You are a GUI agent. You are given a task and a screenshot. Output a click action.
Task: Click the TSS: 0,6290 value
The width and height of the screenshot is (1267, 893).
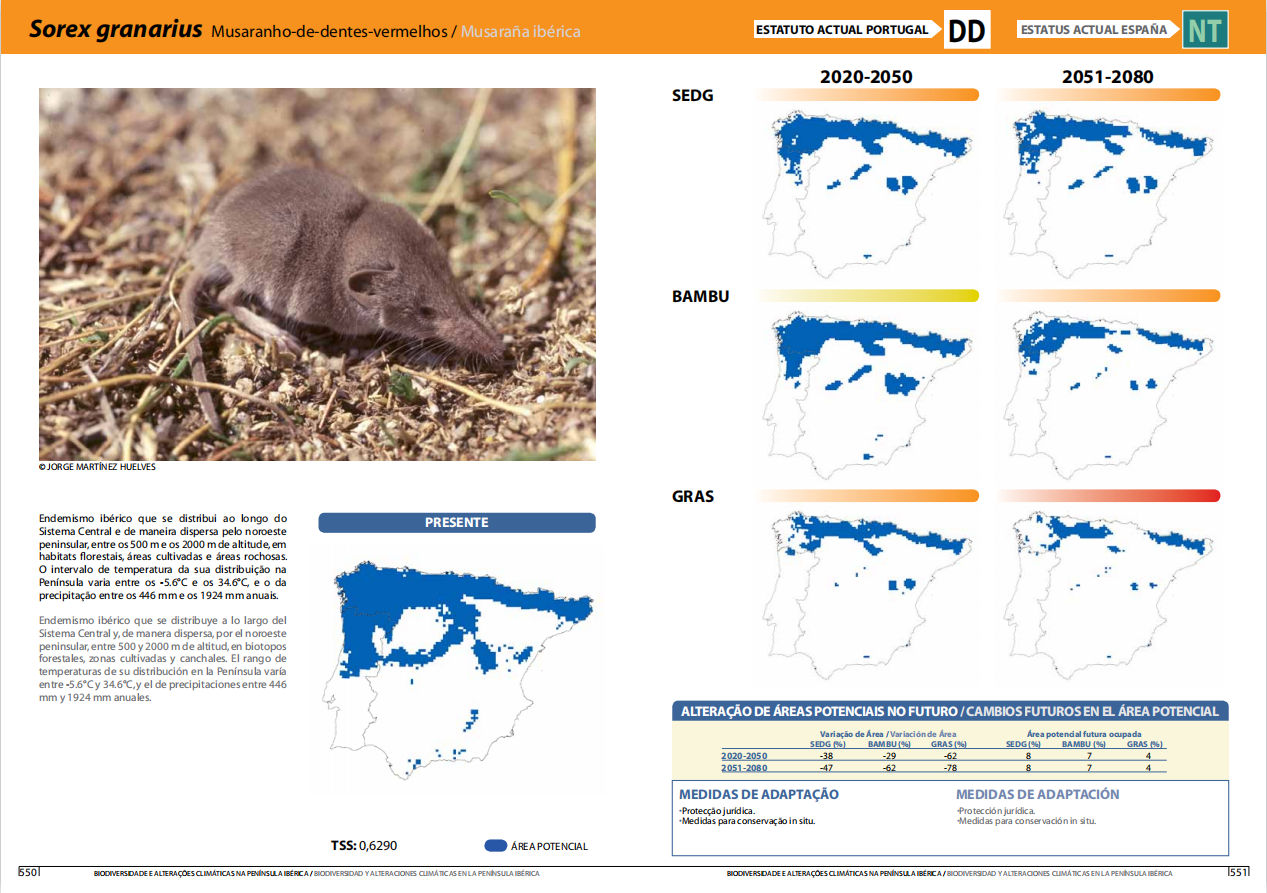(364, 846)
